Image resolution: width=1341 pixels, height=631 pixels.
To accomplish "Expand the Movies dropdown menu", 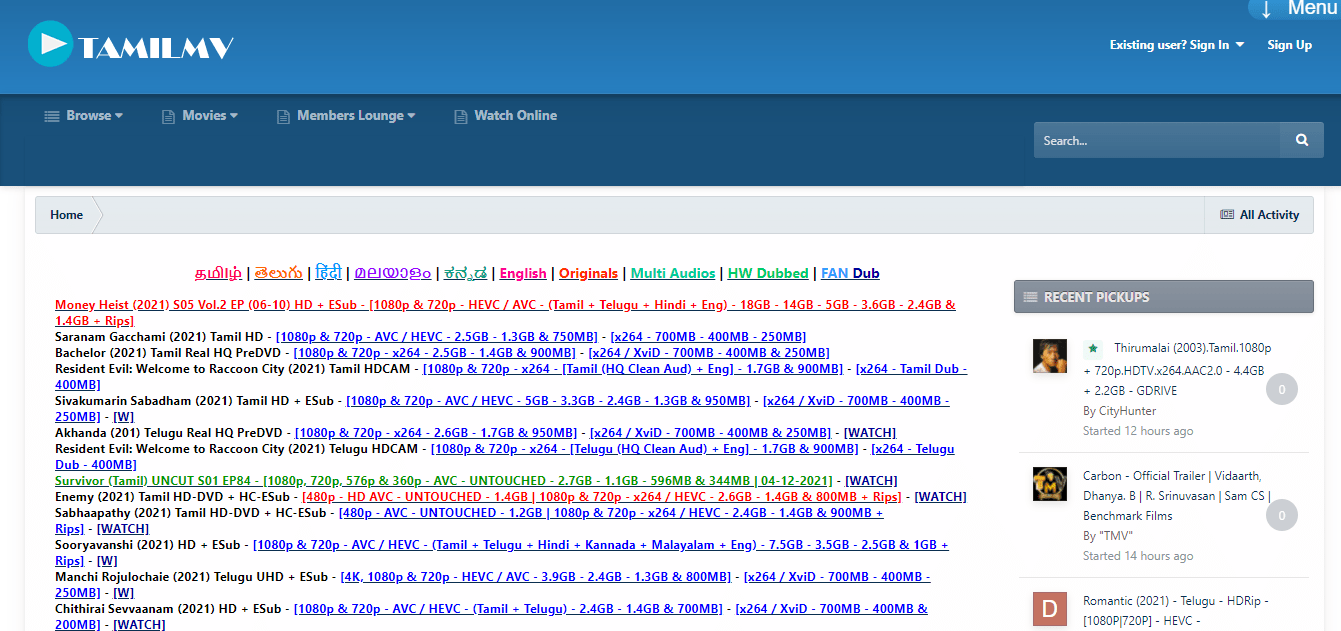I will point(200,116).
